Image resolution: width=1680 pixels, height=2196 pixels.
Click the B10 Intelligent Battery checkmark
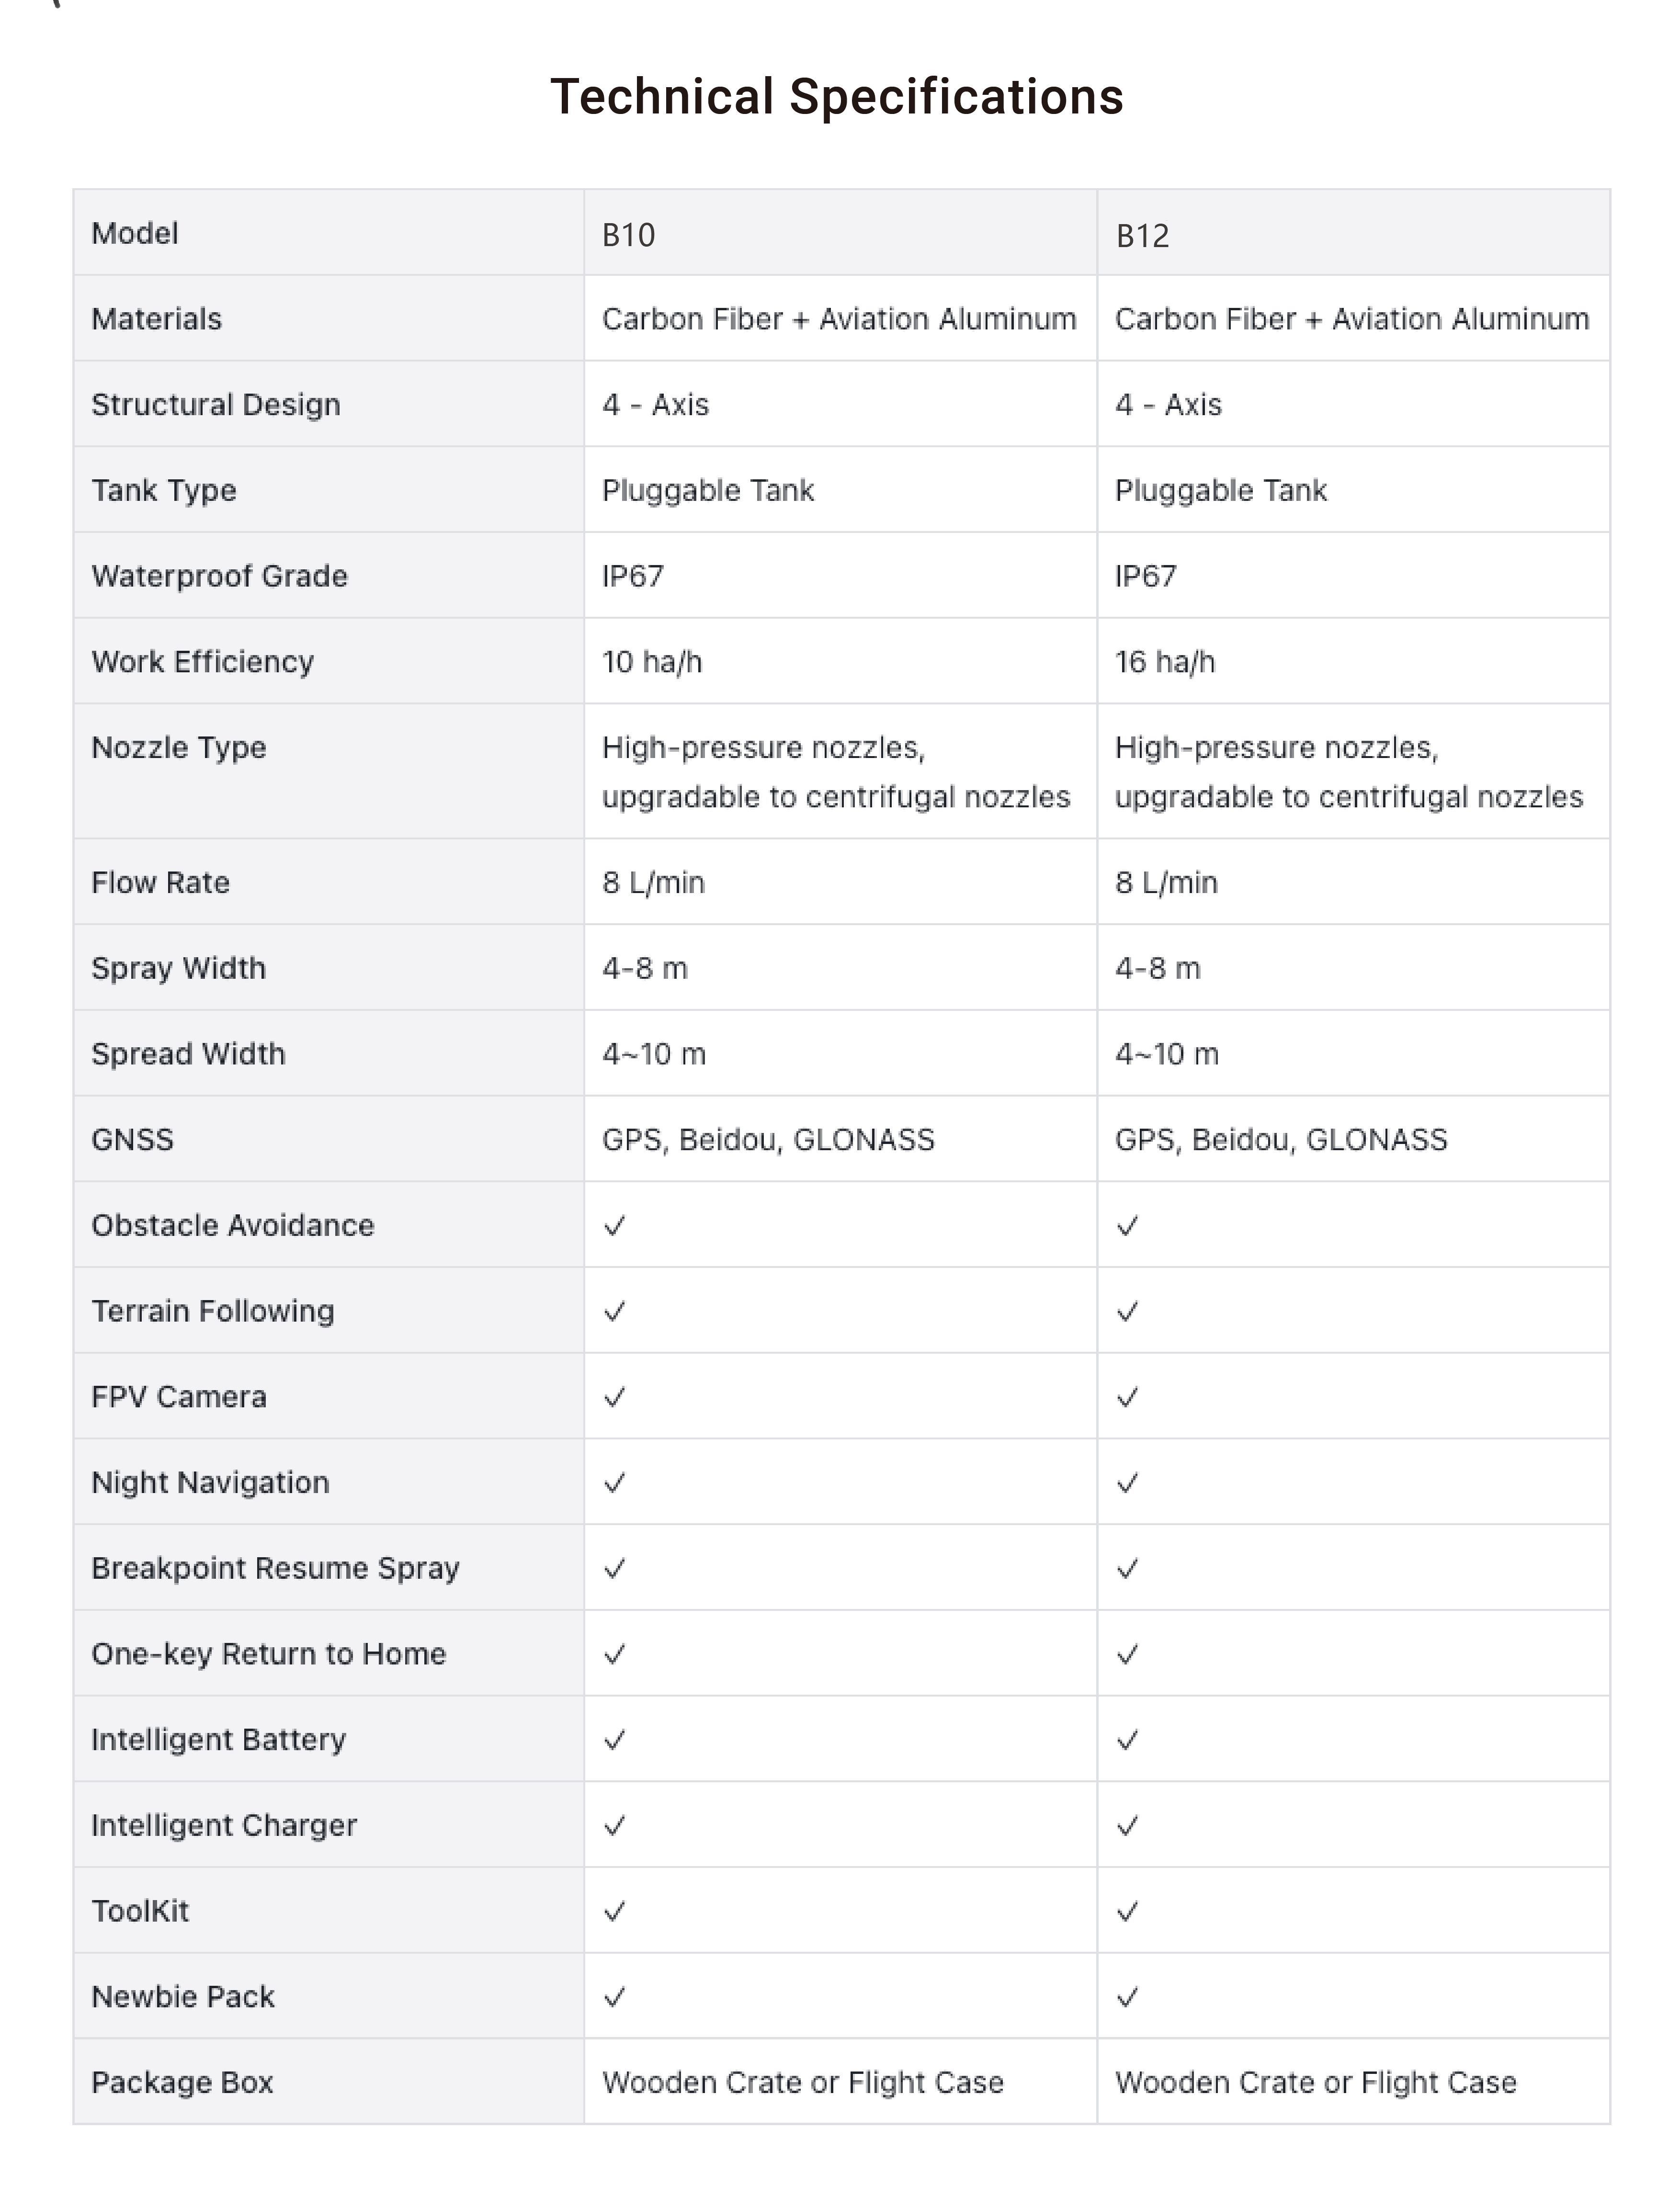tap(615, 1740)
